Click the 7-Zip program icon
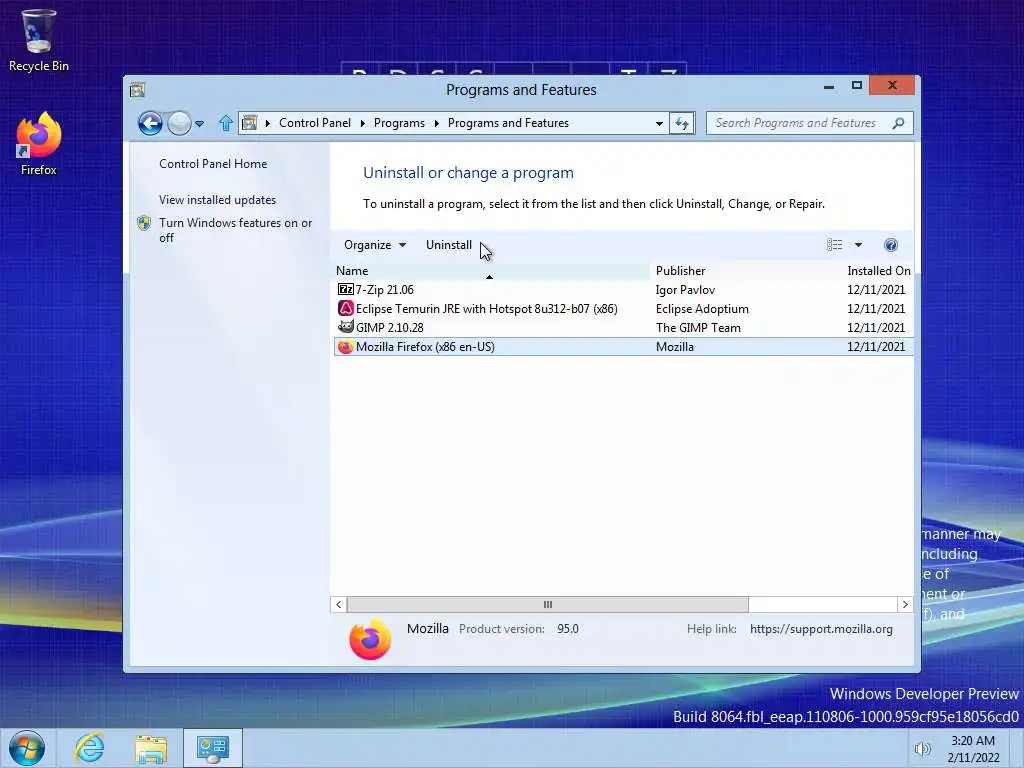 click(345, 289)
